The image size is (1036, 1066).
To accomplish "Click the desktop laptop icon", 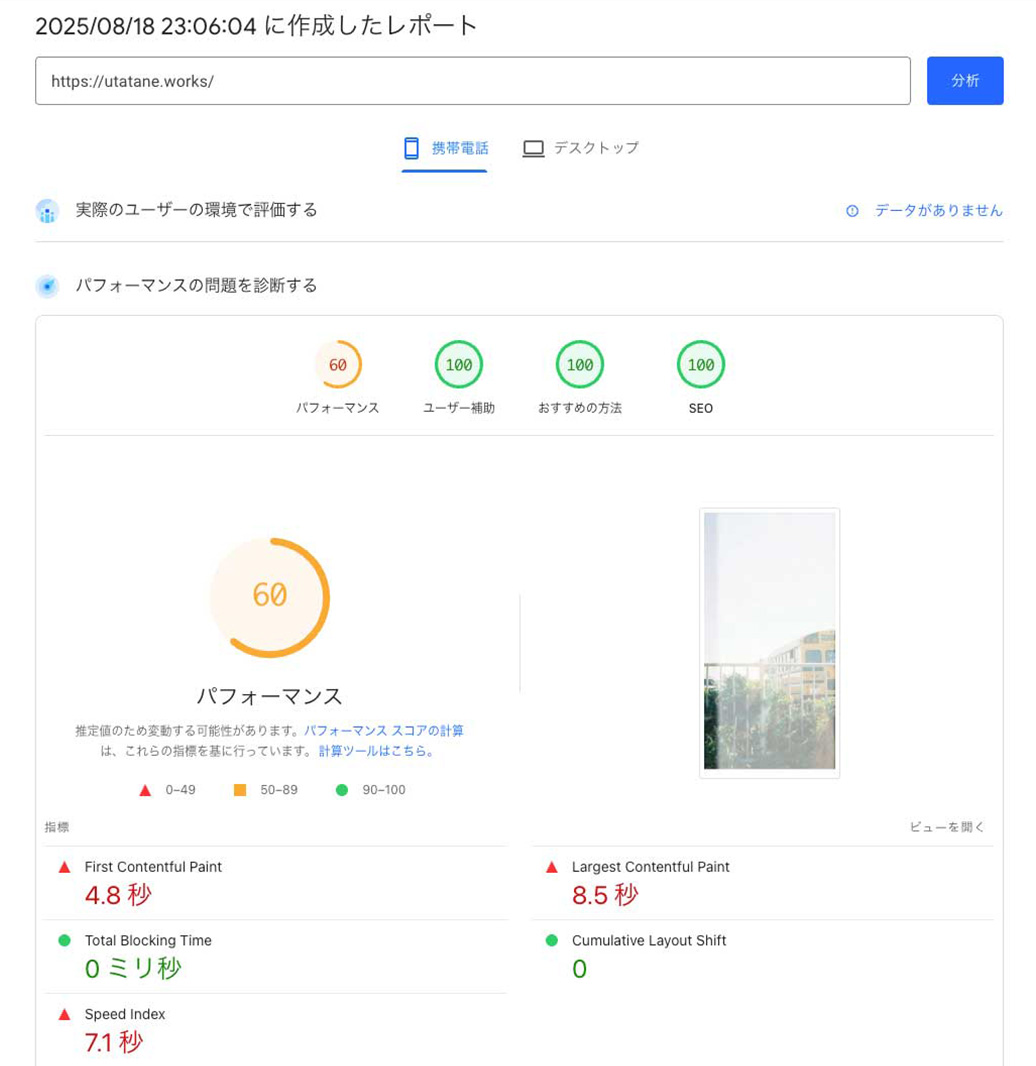I will (x=533, y=148).
